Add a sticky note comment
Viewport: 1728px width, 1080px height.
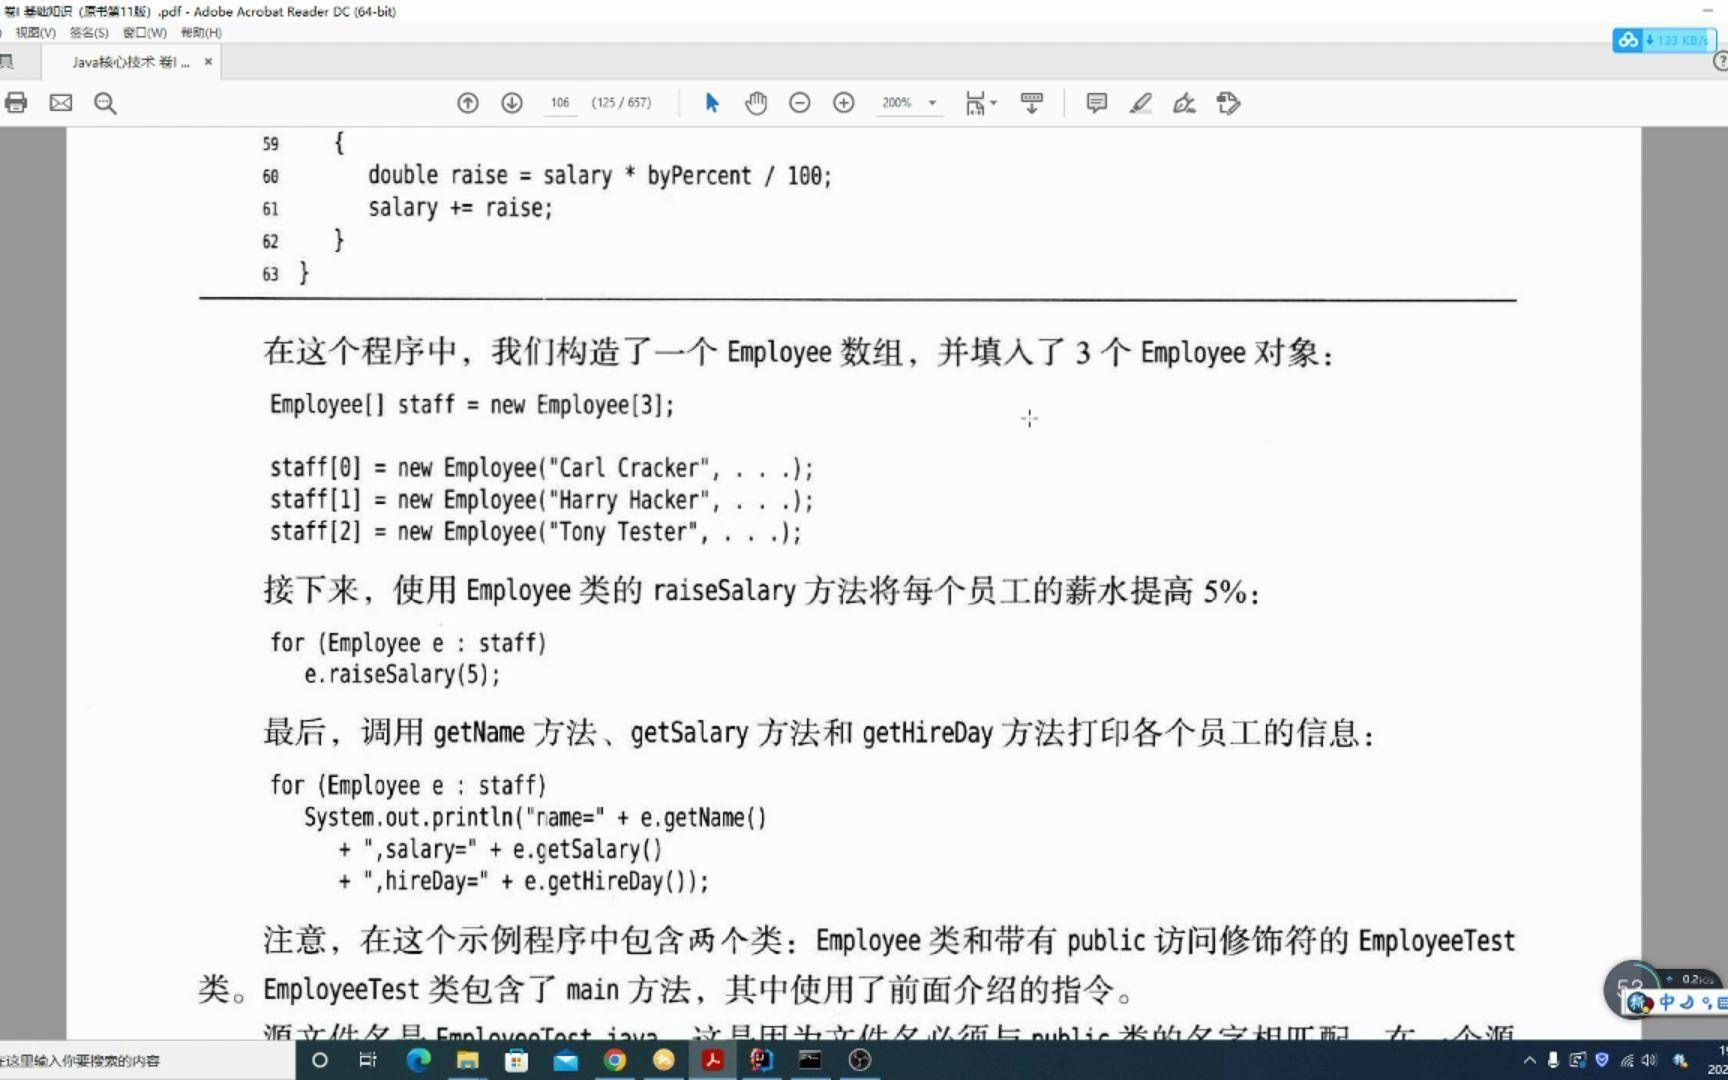[x=1097, y=103]
